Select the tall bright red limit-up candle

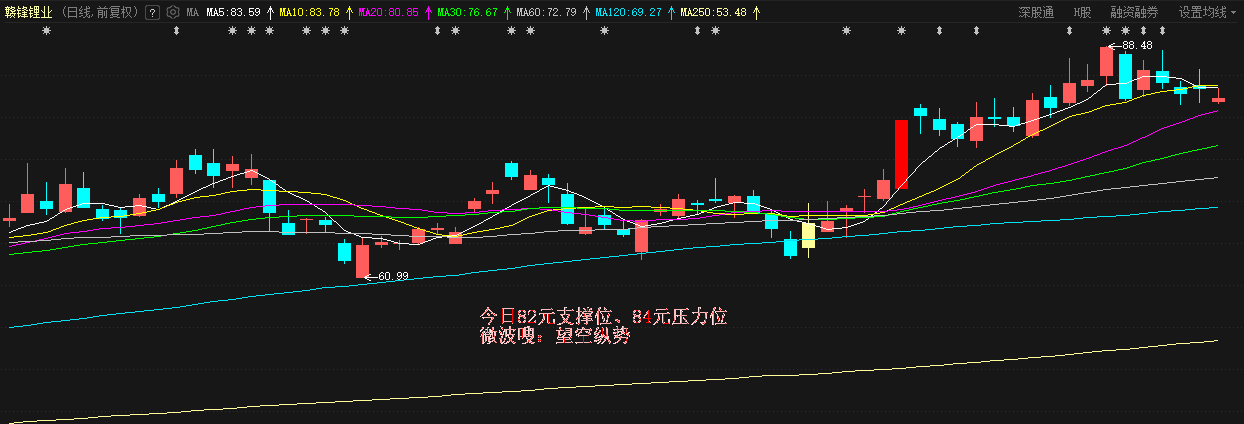click(x=901, y=155)
